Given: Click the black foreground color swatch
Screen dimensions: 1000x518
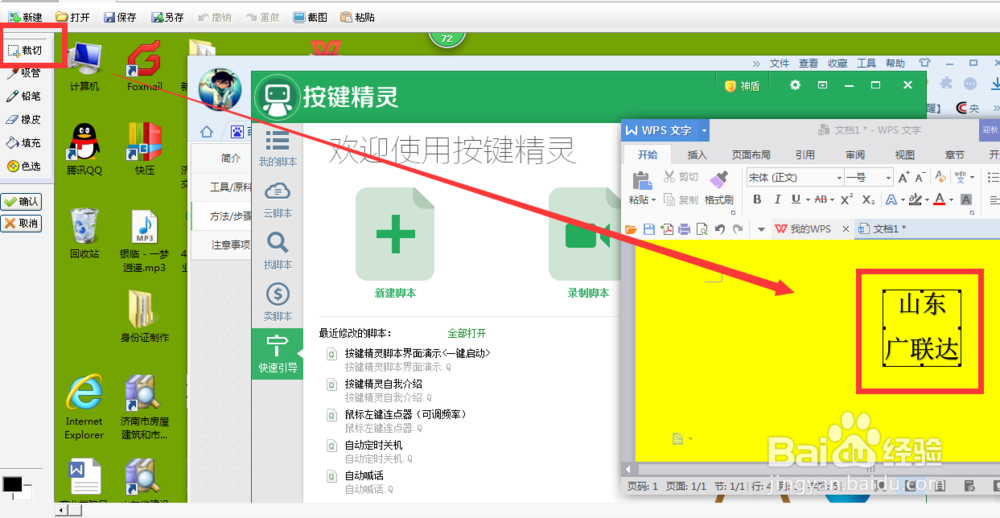Looking at the screenshot, I should coord(12,484).
